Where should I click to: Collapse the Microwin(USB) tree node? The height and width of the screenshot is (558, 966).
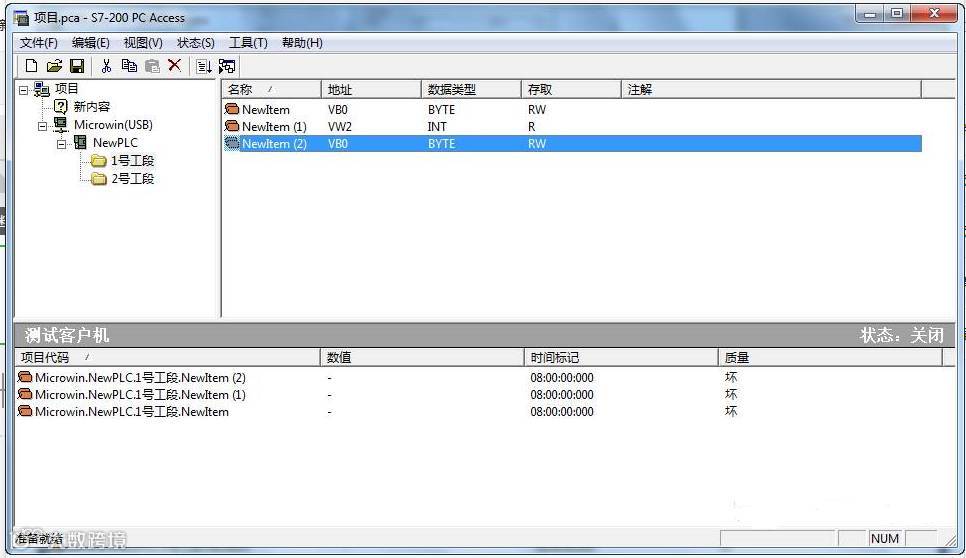[43, 126]
